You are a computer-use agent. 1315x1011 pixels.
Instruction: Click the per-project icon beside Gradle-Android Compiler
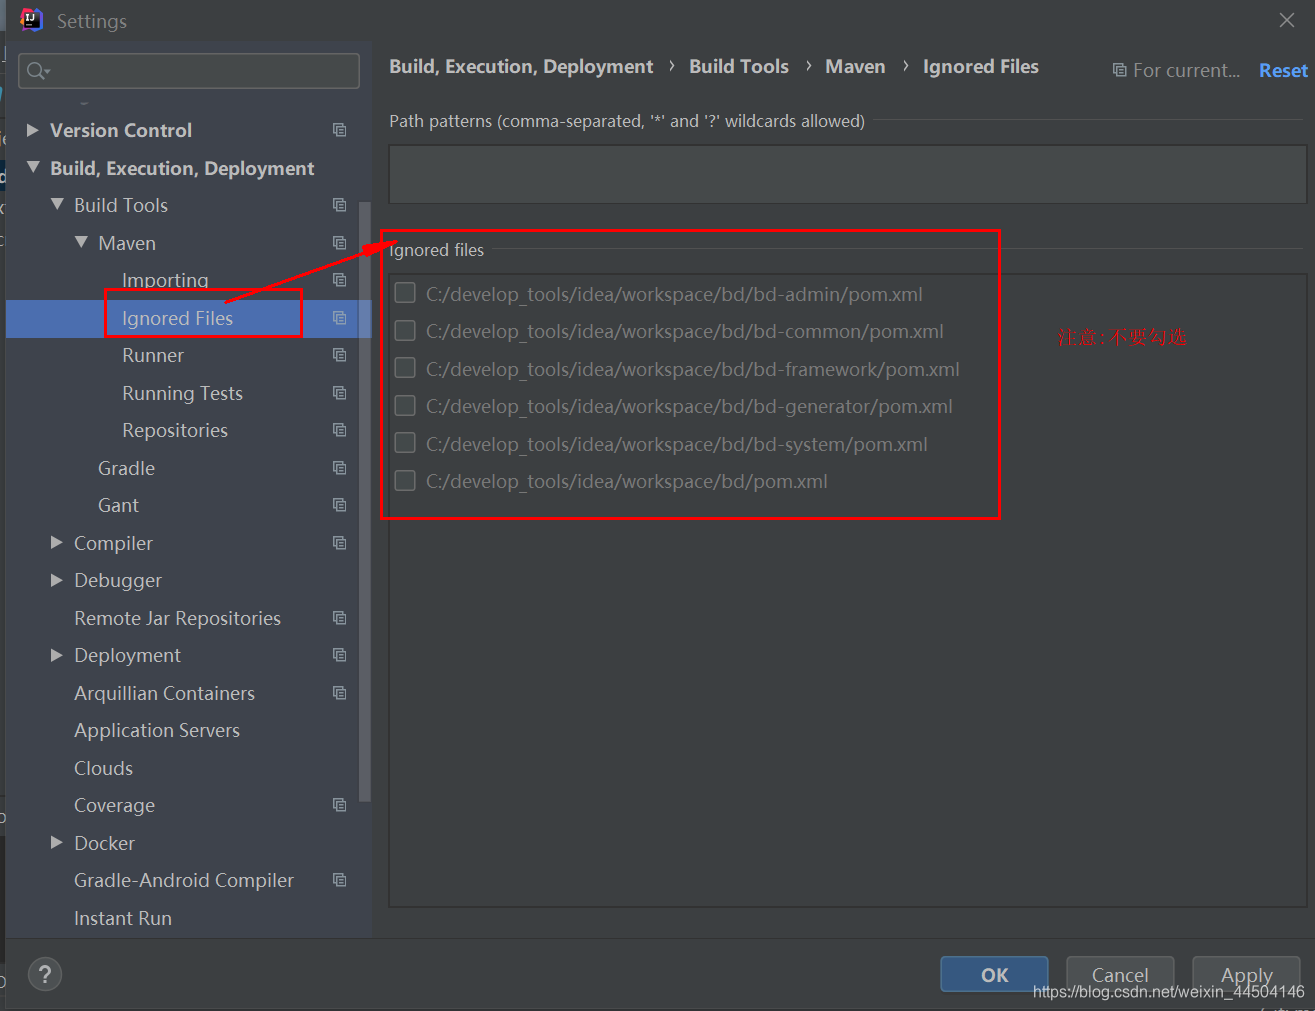[339, 880]
